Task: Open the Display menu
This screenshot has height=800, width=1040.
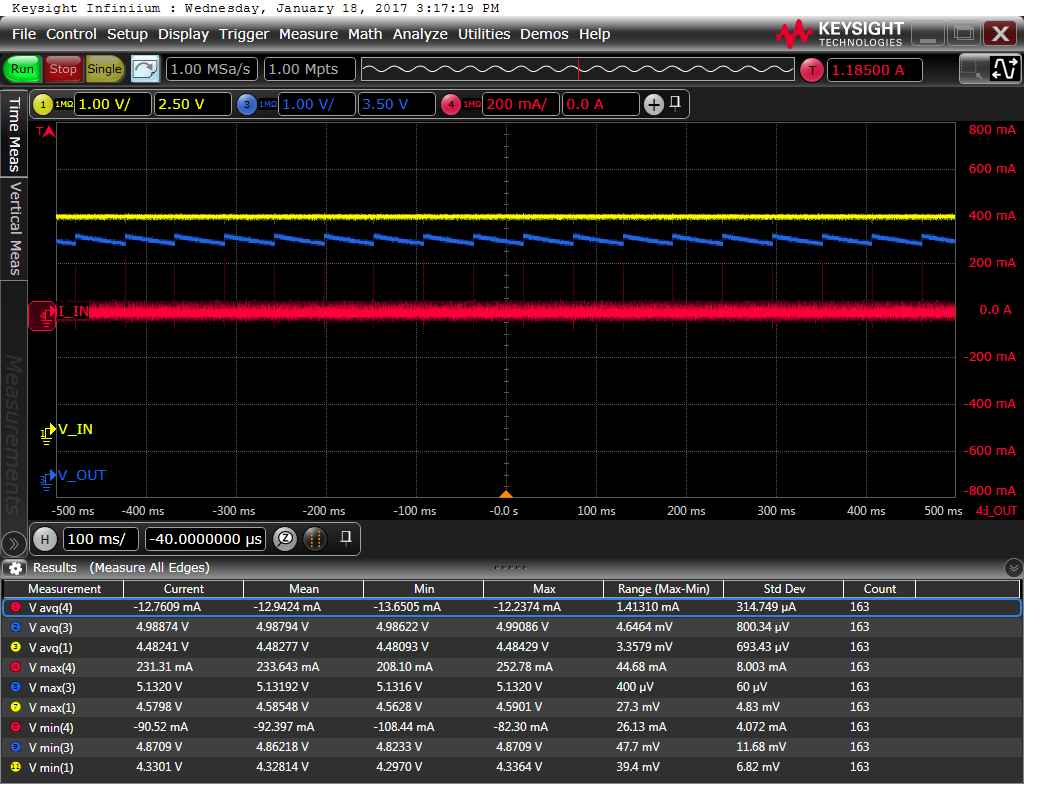Action: (x=183, y=34)
